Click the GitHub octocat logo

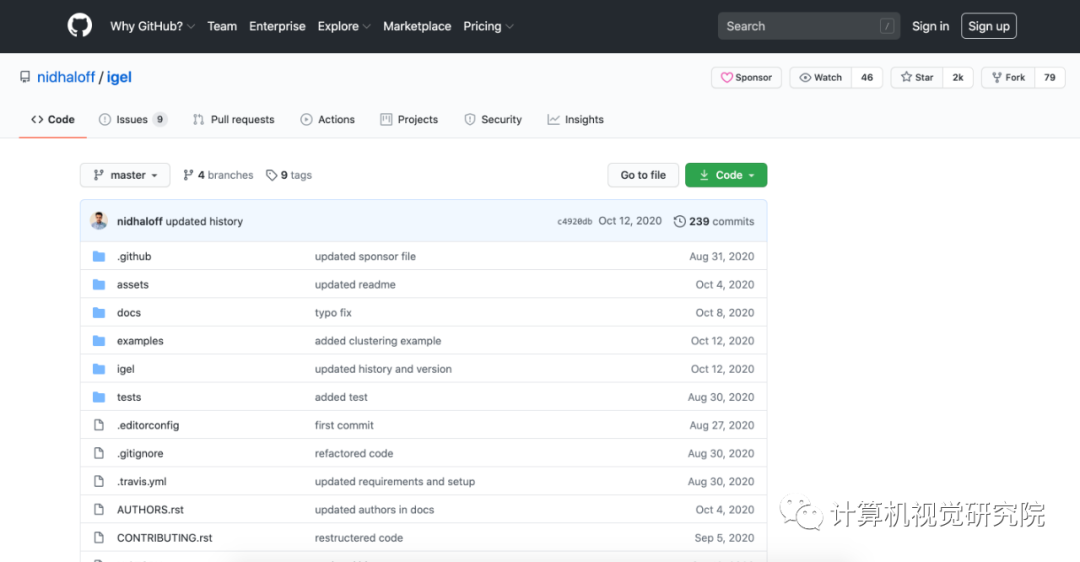80,26
